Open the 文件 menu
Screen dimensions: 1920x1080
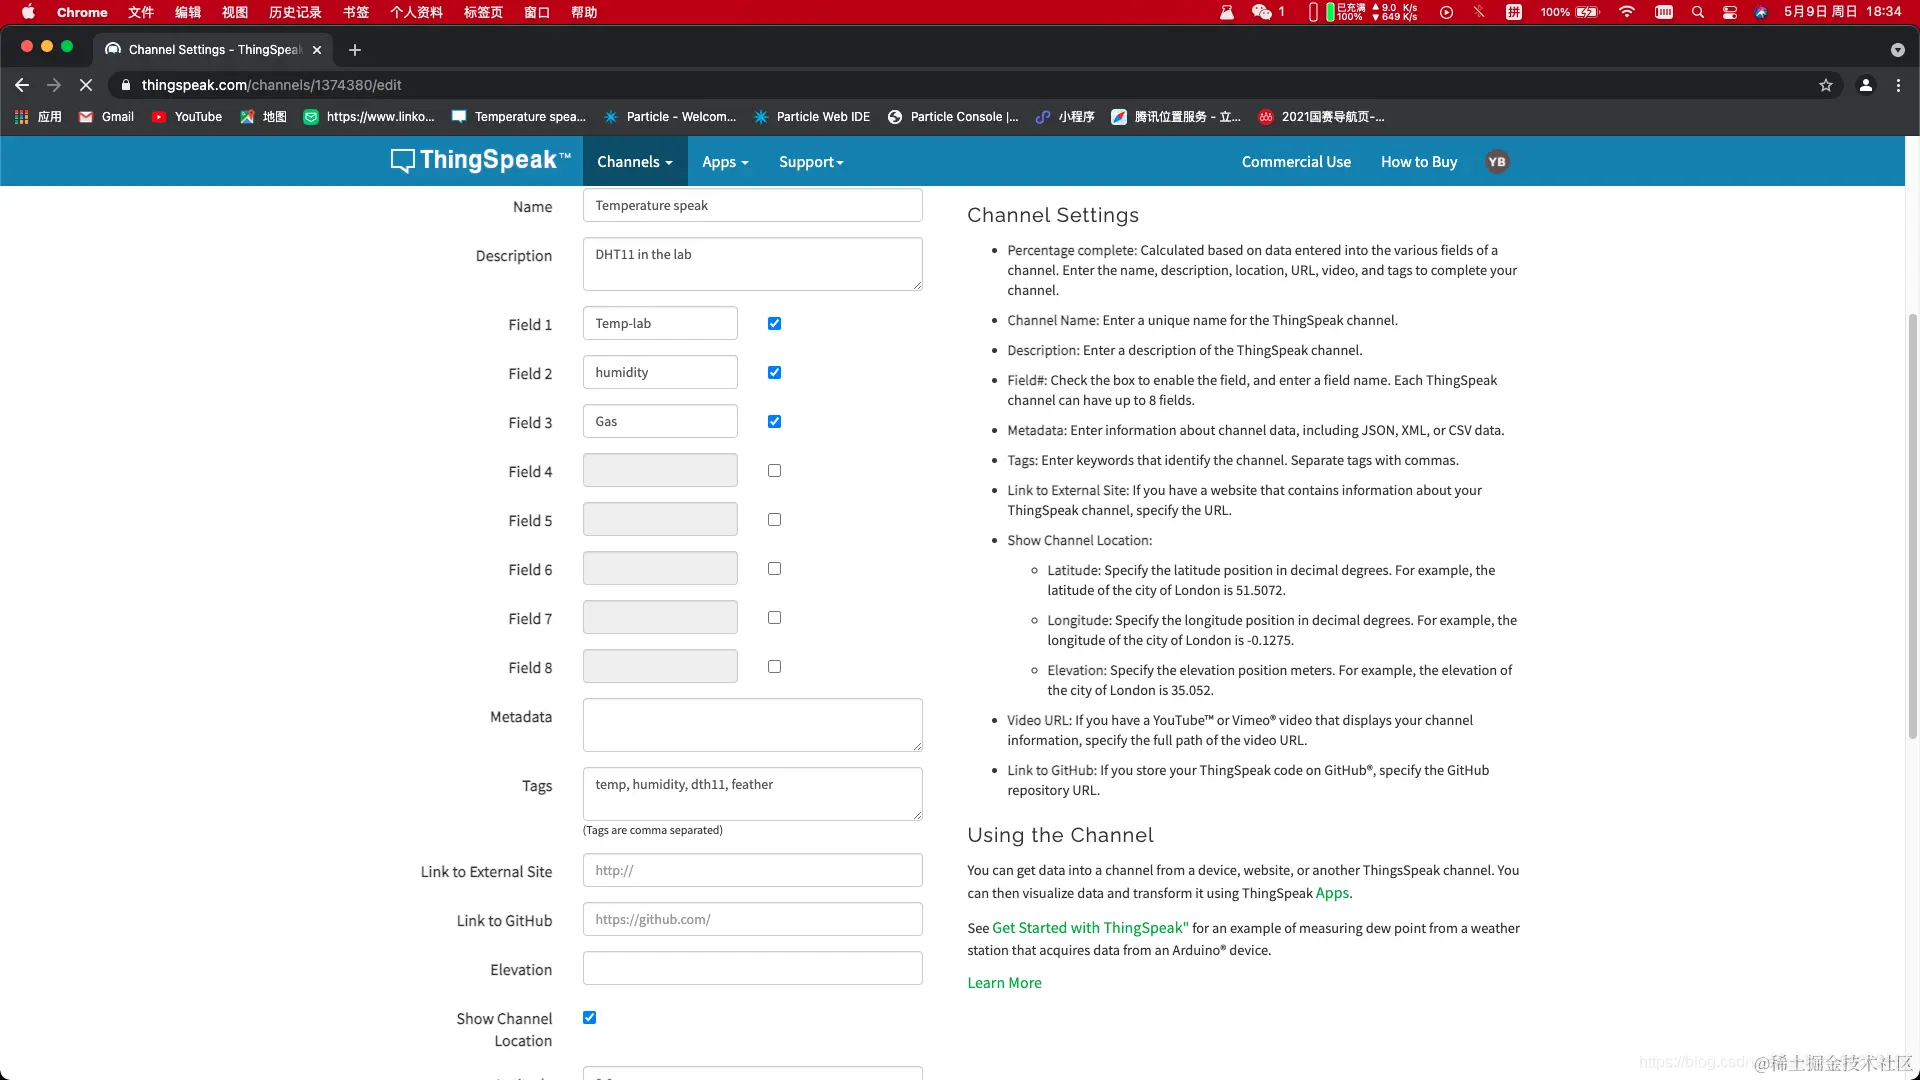pyautogui.click(x=141, y=12)
